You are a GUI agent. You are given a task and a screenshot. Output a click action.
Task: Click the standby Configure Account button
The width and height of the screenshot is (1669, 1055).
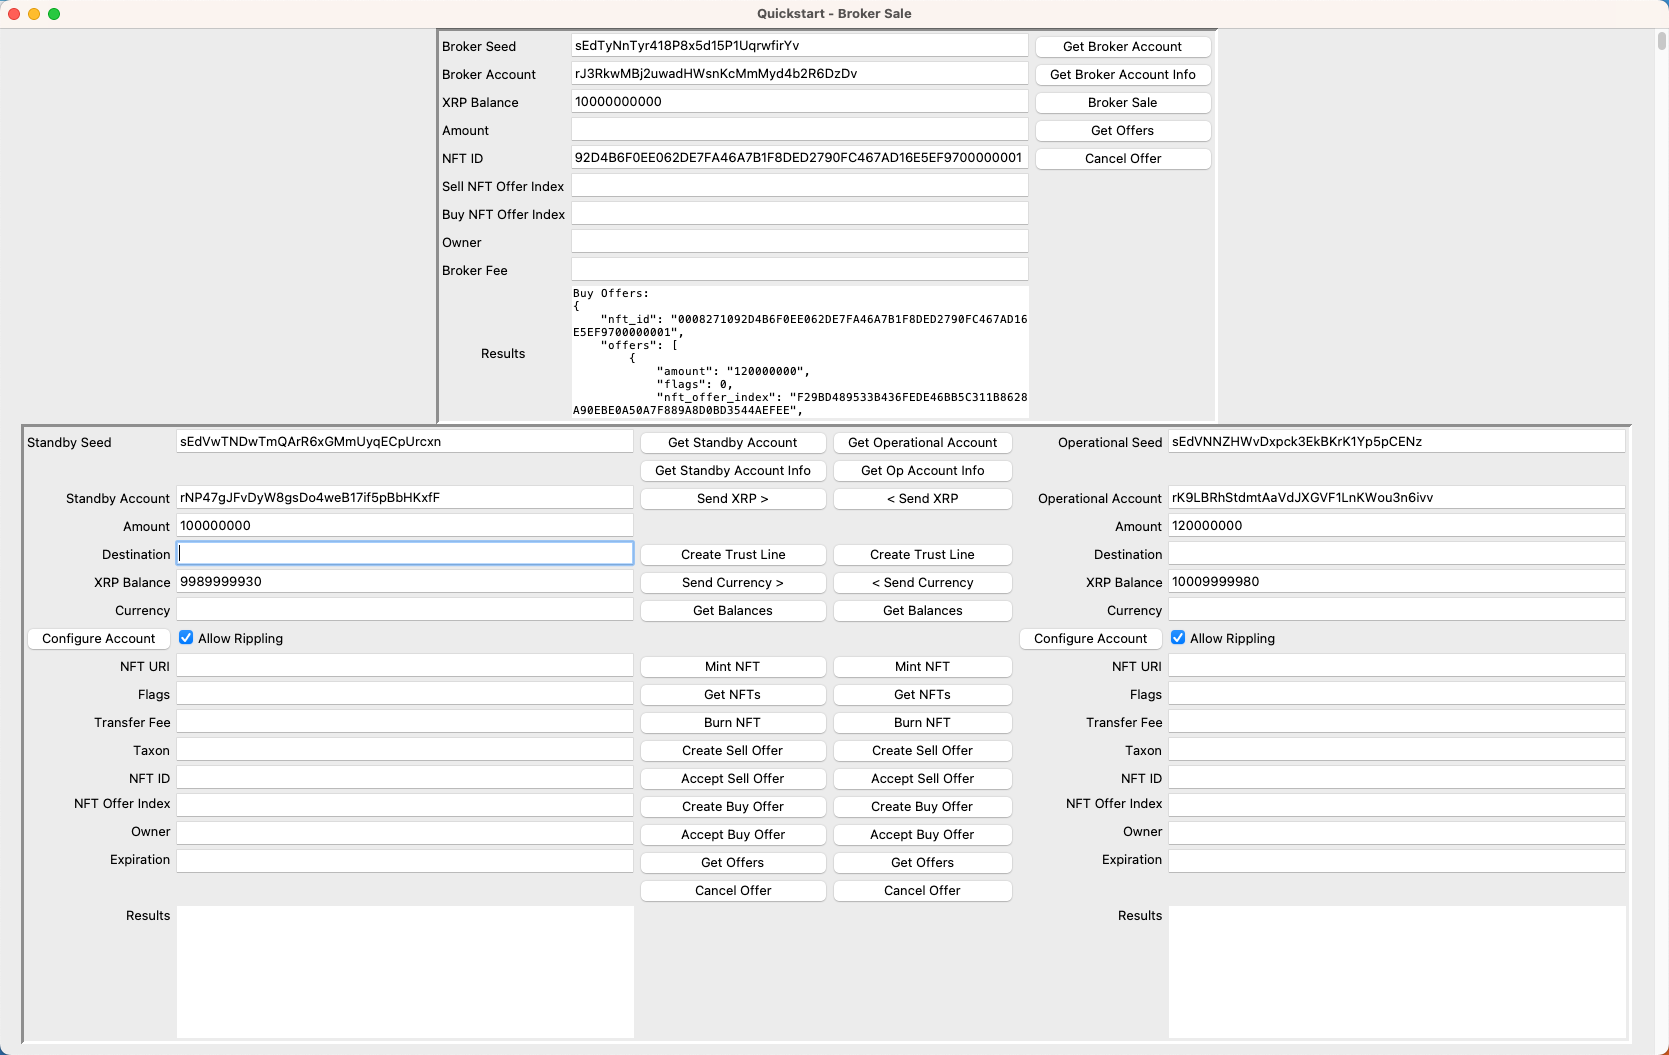click(x=98, y=639)
